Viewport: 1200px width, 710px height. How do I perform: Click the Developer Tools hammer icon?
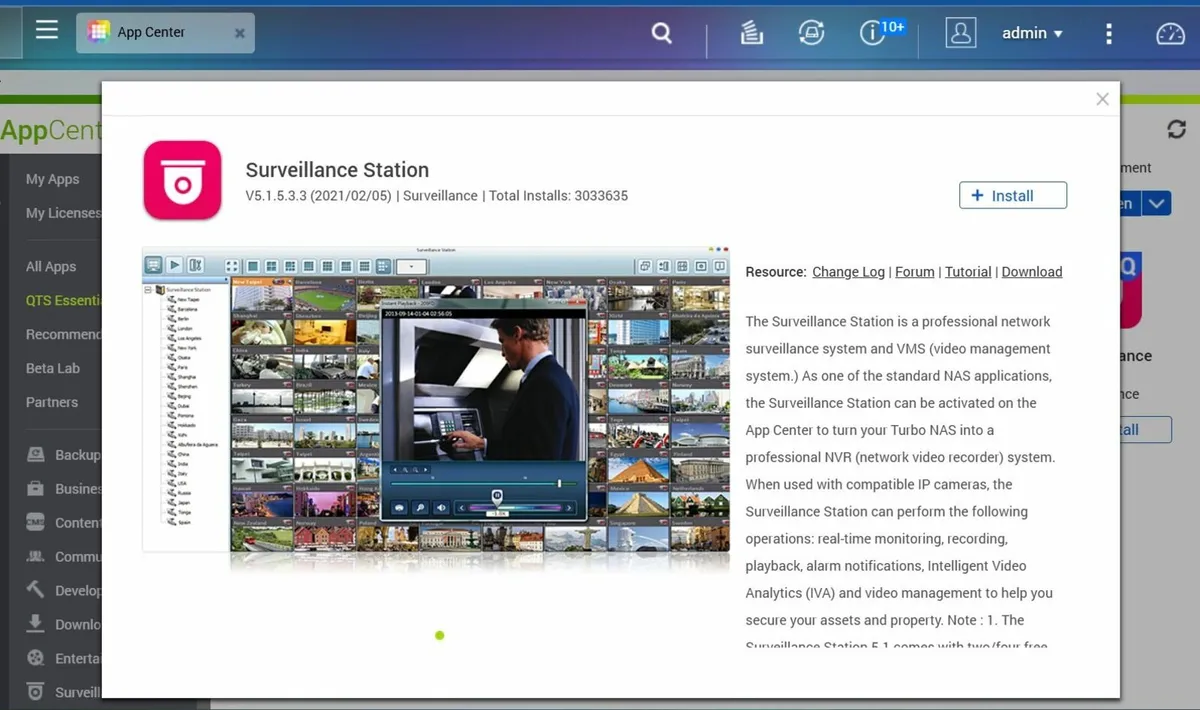pyautogui.click(x=36, y=590)
